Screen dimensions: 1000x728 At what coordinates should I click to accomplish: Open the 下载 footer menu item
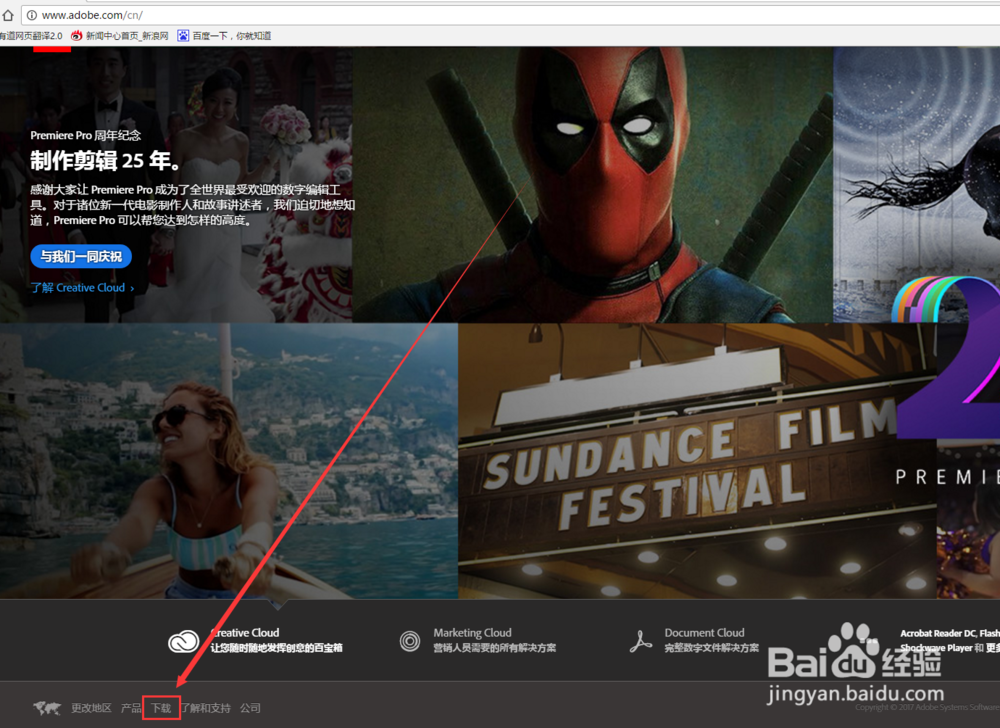point(161,708)
